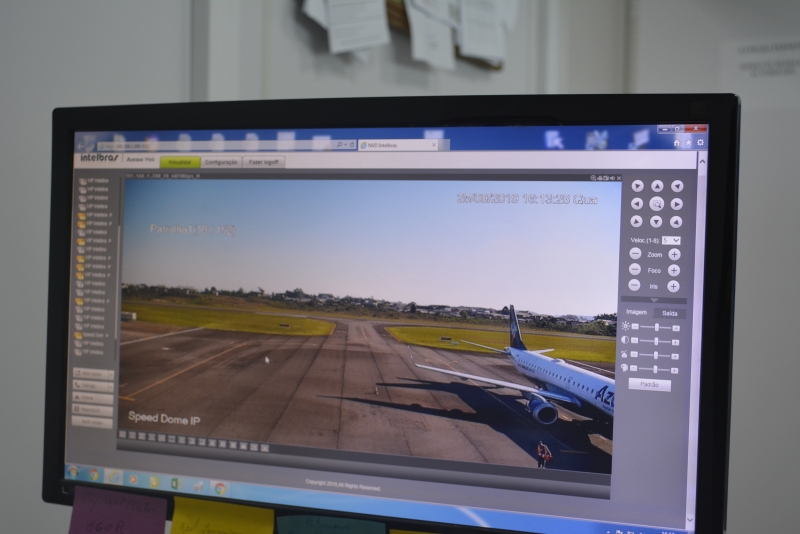Click the Windows Start button
Image resolution: width=800 pixels, height=534 pixels.
(73, 471)
